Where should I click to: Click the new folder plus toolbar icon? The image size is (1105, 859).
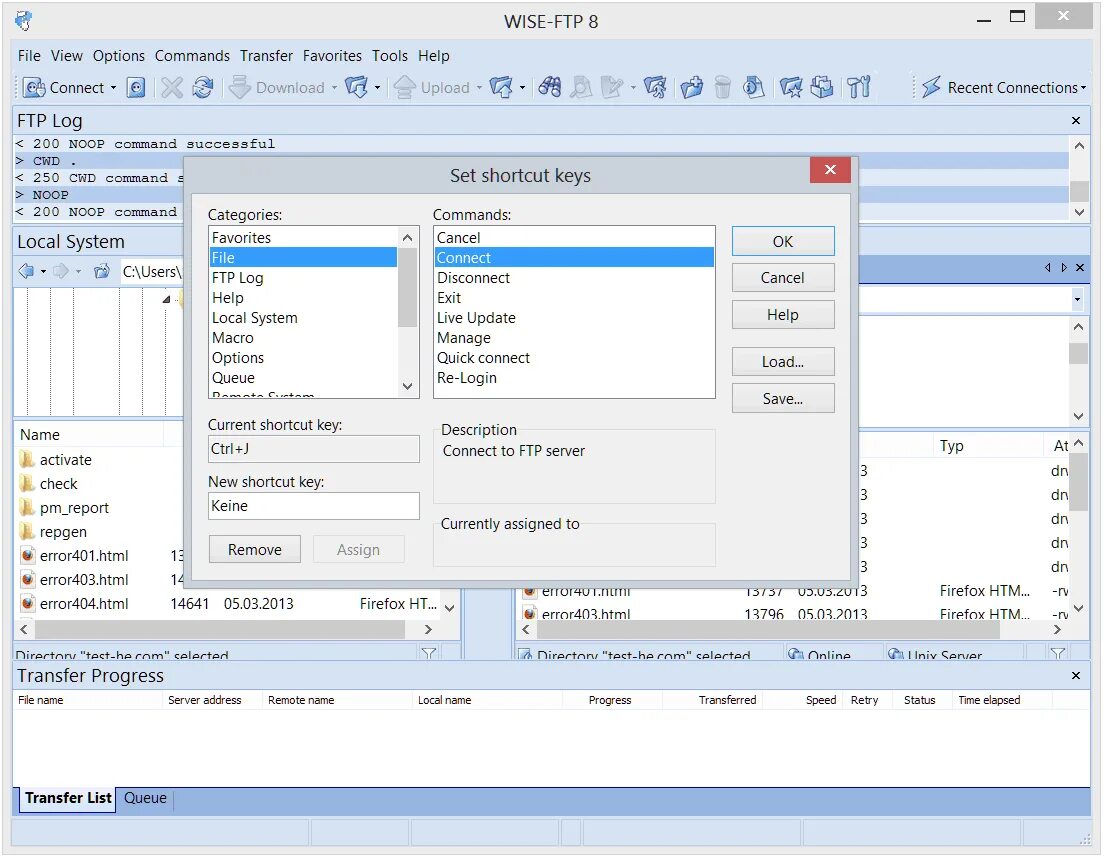point(691,87)
